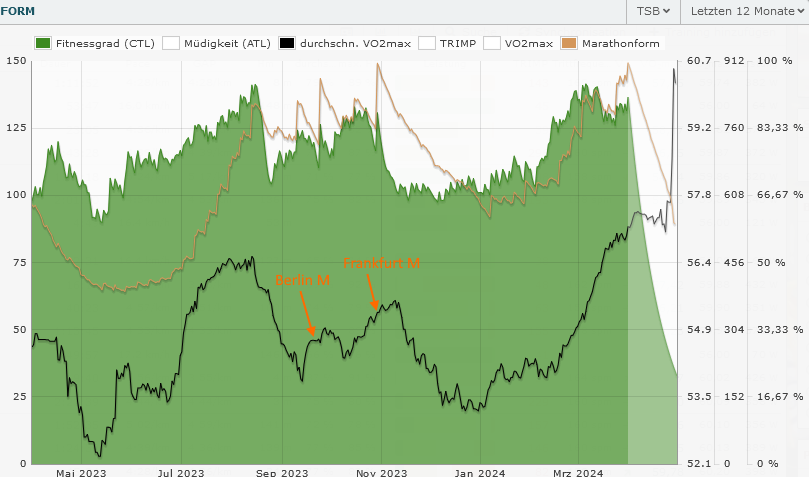Select the Frankfurt M annotation text
Screen dimensions: 809x477
381,262
